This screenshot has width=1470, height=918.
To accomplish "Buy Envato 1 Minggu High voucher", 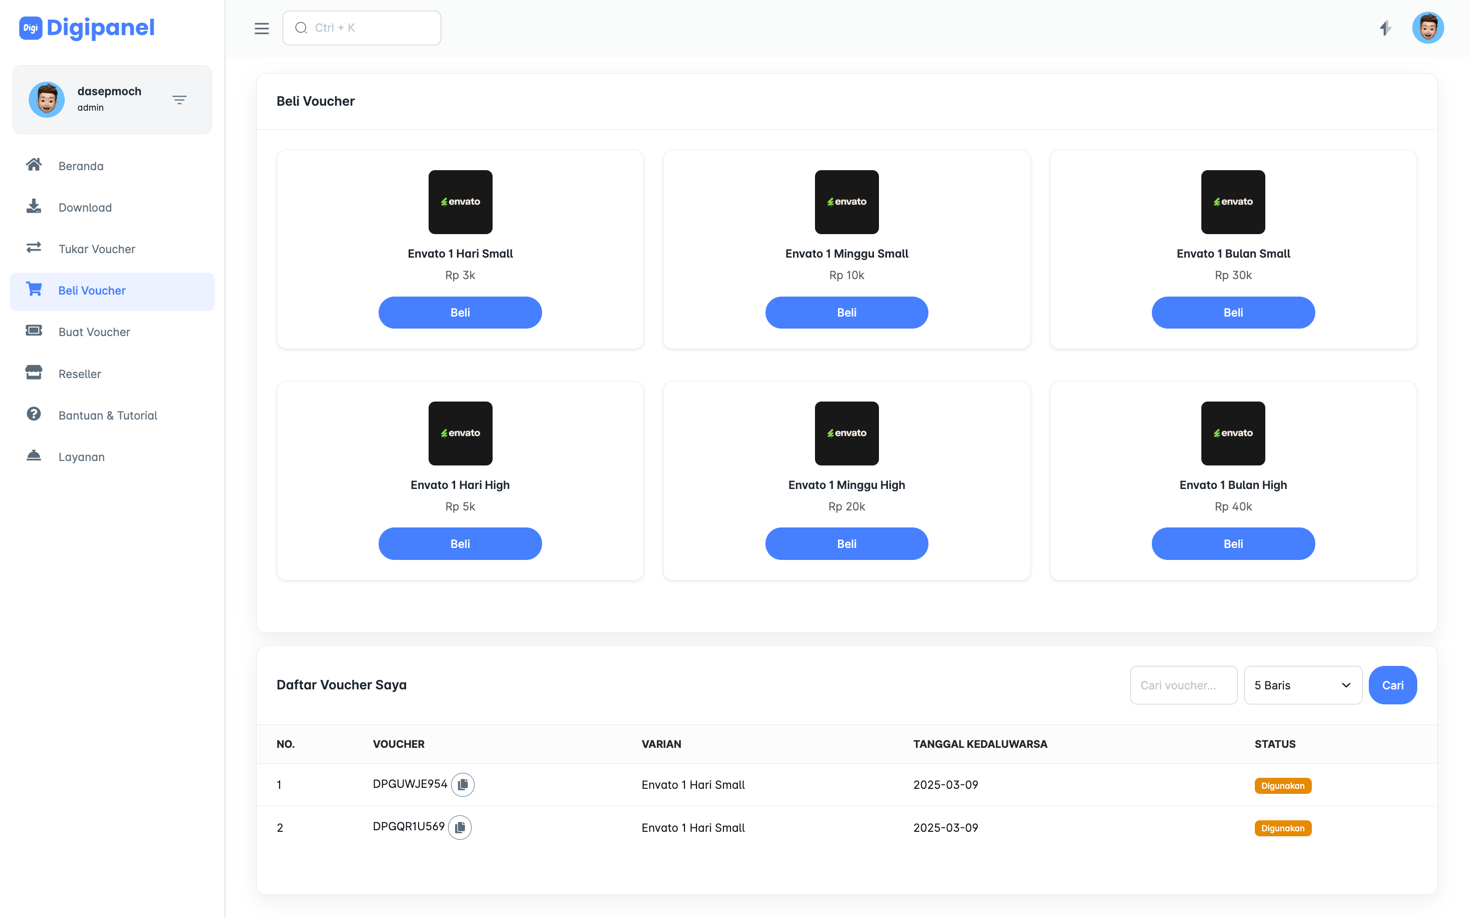I will pyautogui.click(x=847, y=543).
